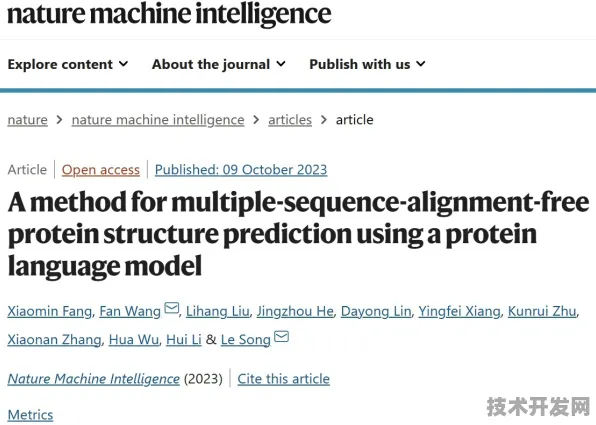The image size is (596, 425).
Task: Click the nature machine intelligence logo
Action: (x=169, y=14)
